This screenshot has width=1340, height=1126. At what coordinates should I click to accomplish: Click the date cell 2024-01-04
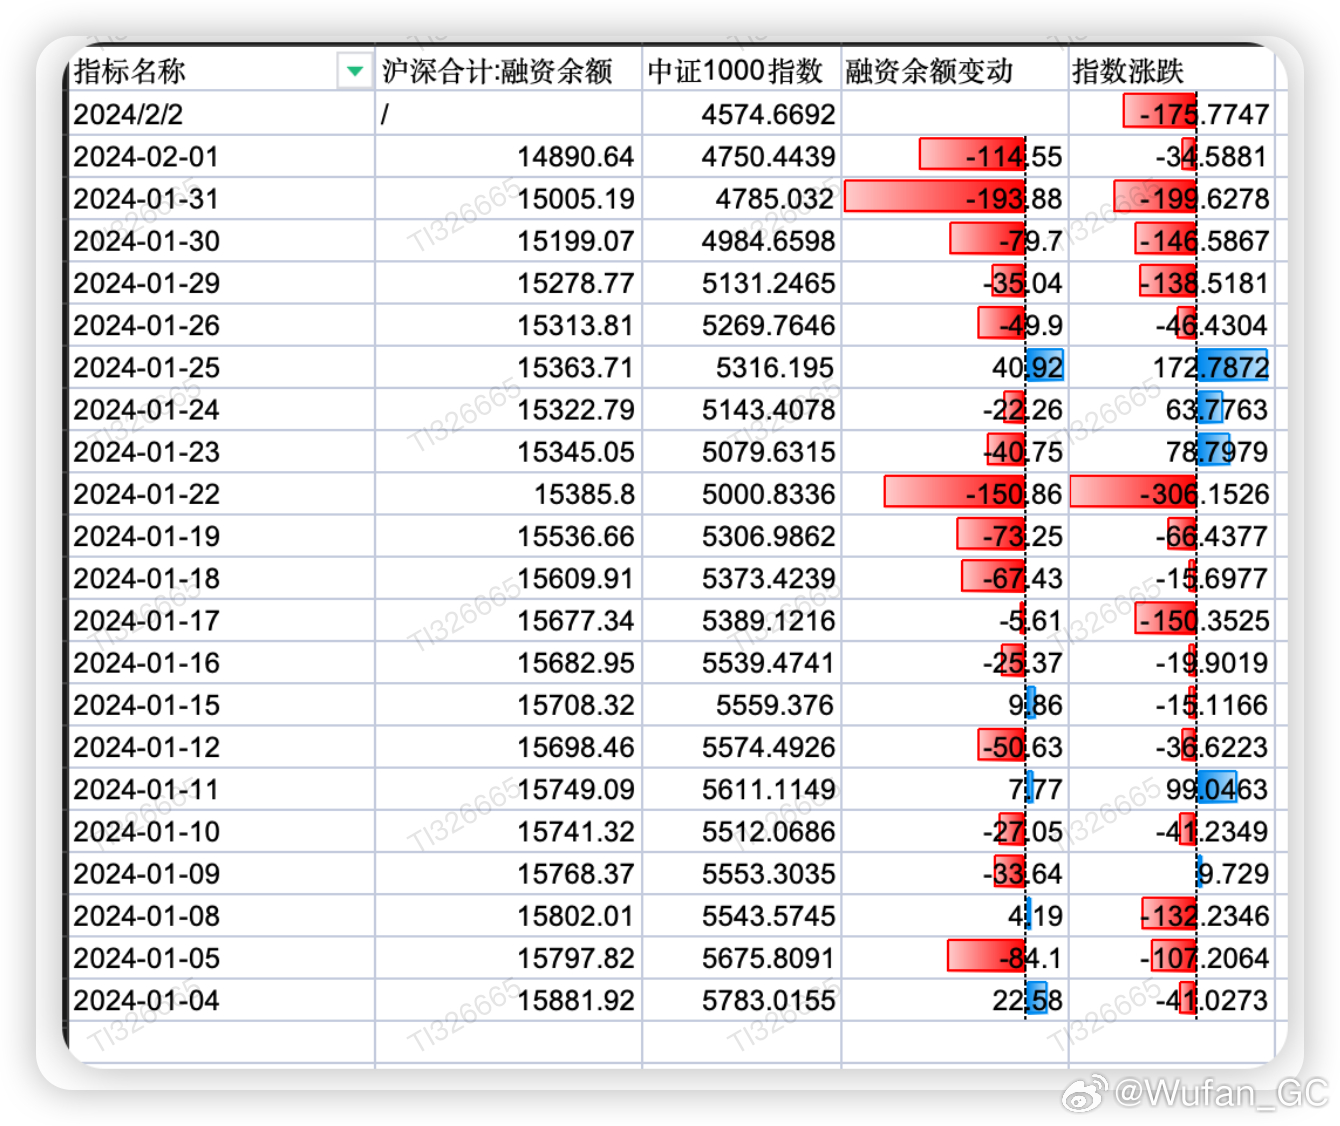click(x=223, y=1000)
